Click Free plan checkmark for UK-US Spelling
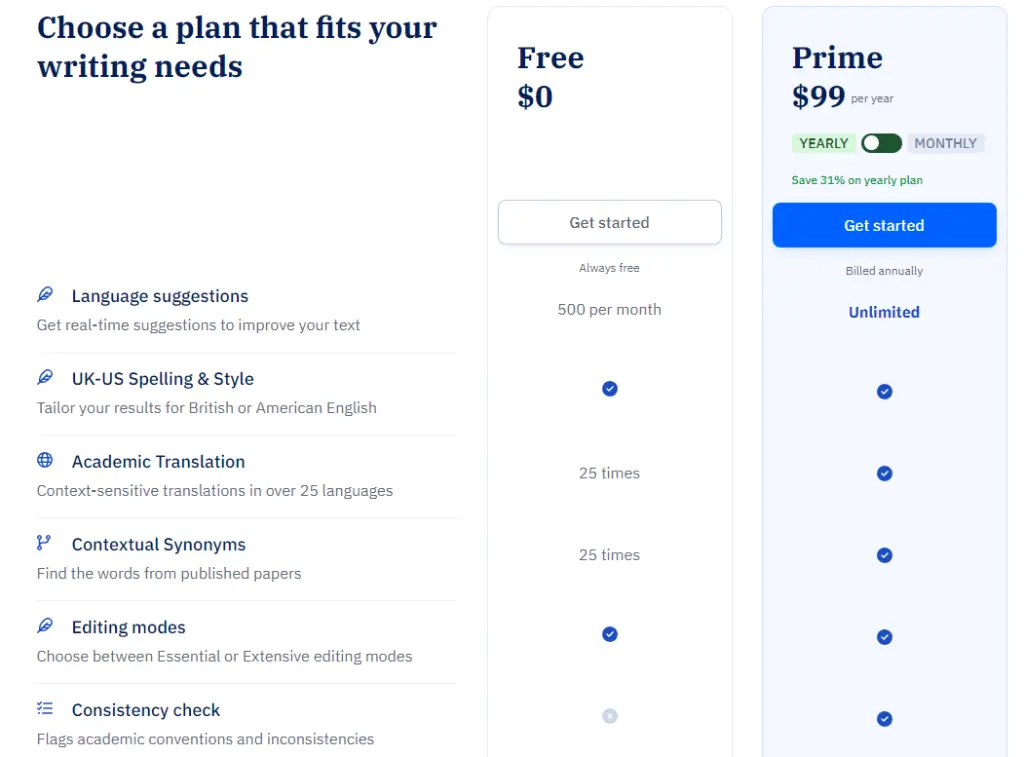The image size is (1024, 757). tap(609, 389)
